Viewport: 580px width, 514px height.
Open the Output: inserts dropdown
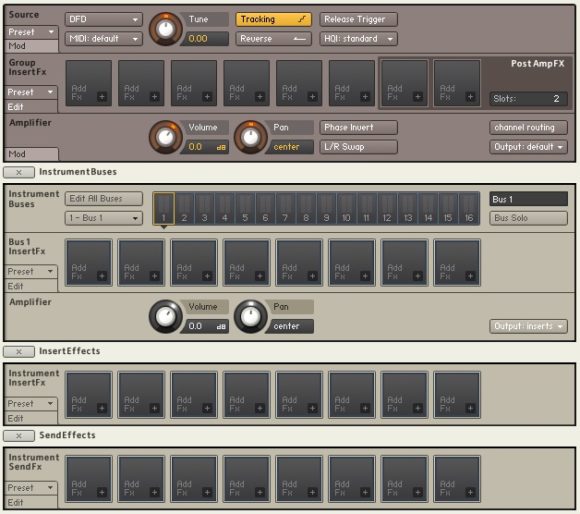(528, 326)
